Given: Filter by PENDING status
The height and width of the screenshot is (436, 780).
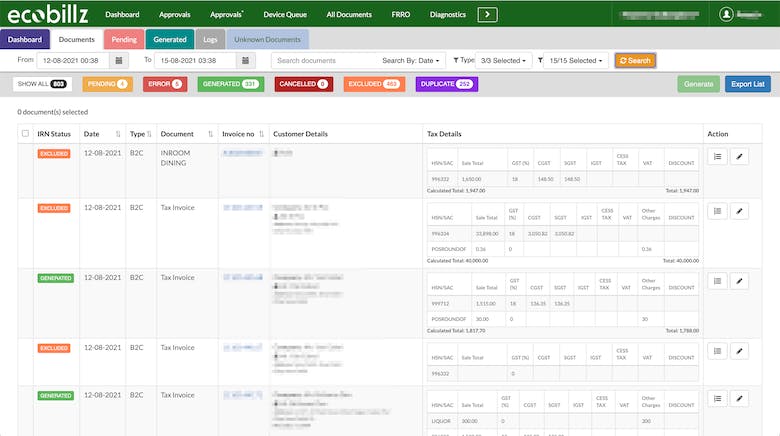Looking at the screenshot, I should 107,84.
